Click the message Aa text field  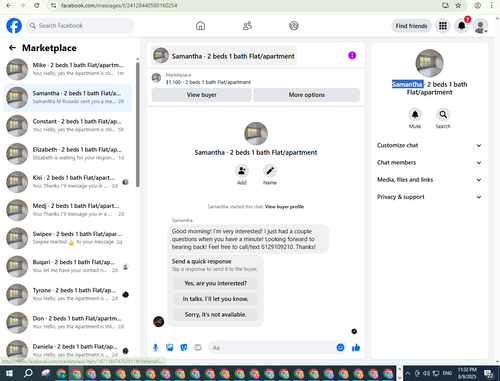tap(272, 348)
